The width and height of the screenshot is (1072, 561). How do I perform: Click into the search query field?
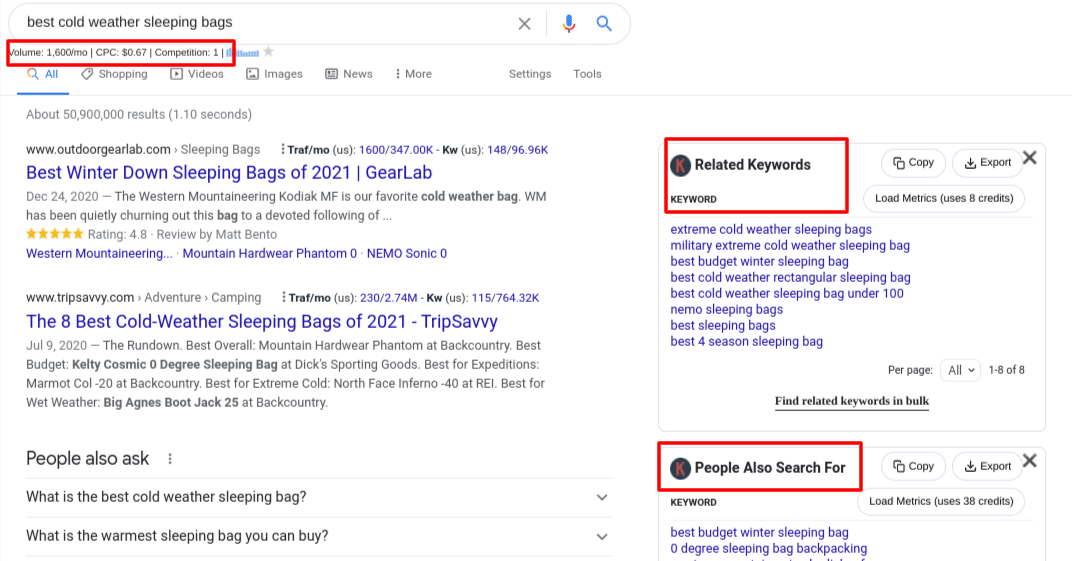[x=267, y=23]
